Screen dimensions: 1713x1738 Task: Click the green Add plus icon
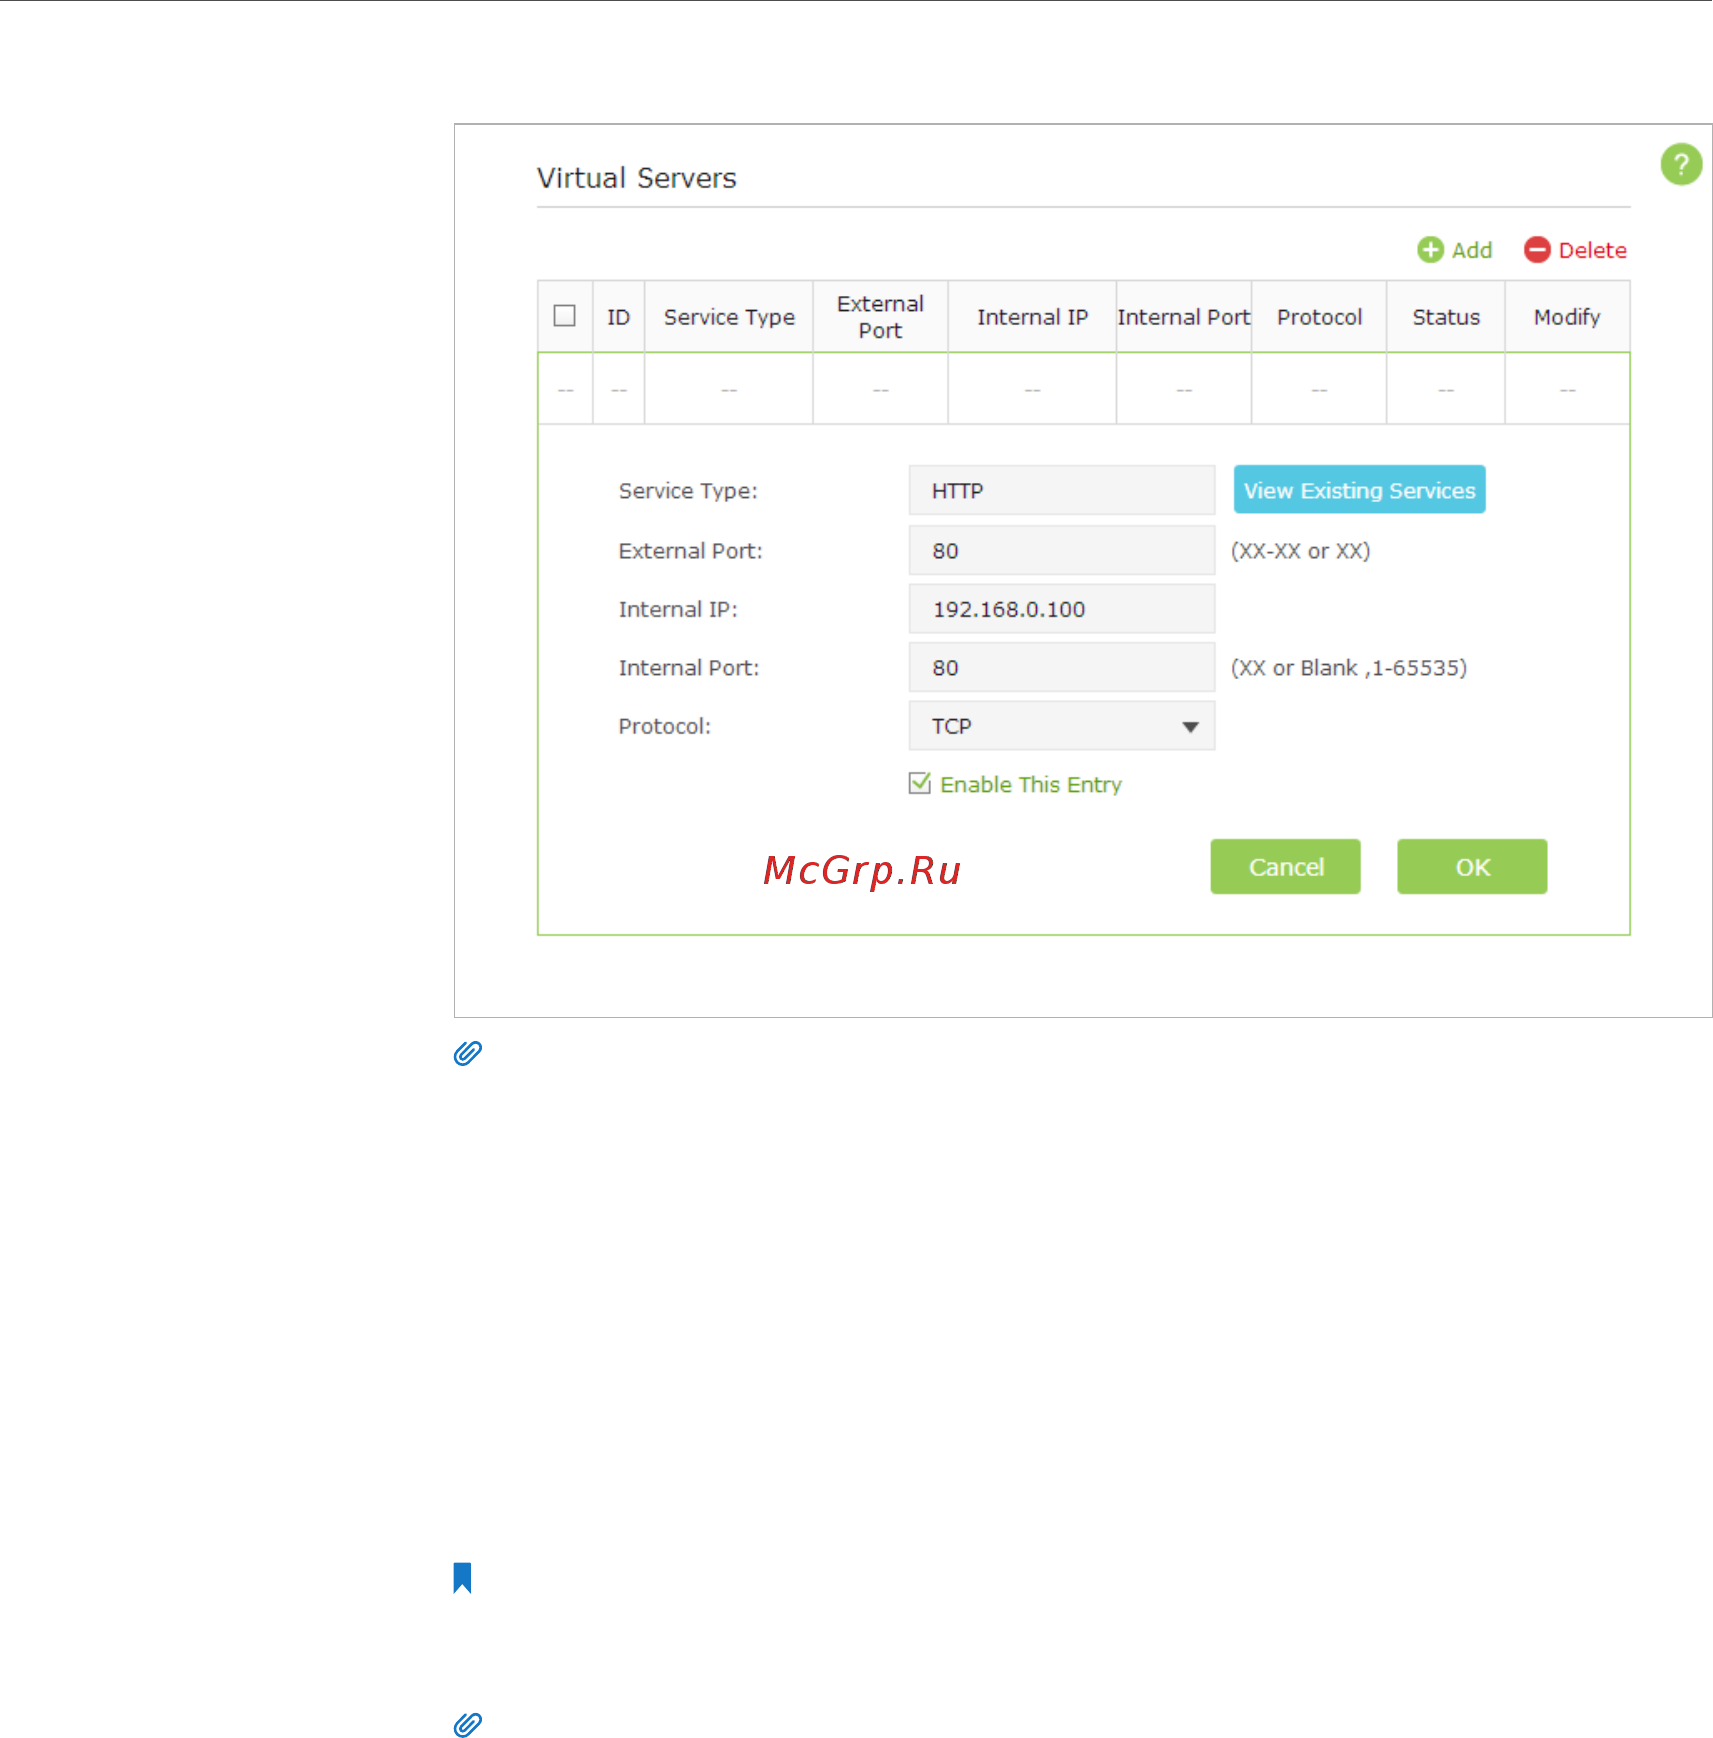(1430, 250)
